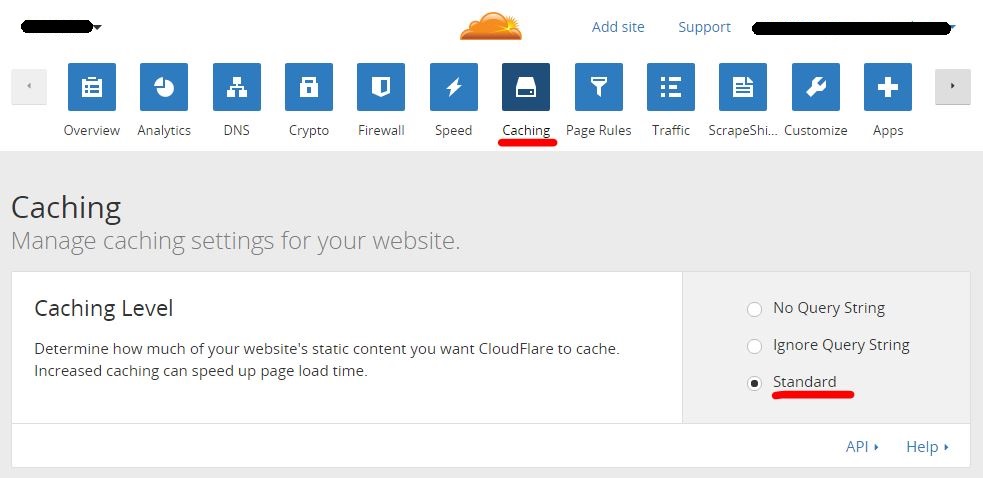983x478 pixels.
Task: Show more navigation items with right arrow
Action: coord(952,87)
